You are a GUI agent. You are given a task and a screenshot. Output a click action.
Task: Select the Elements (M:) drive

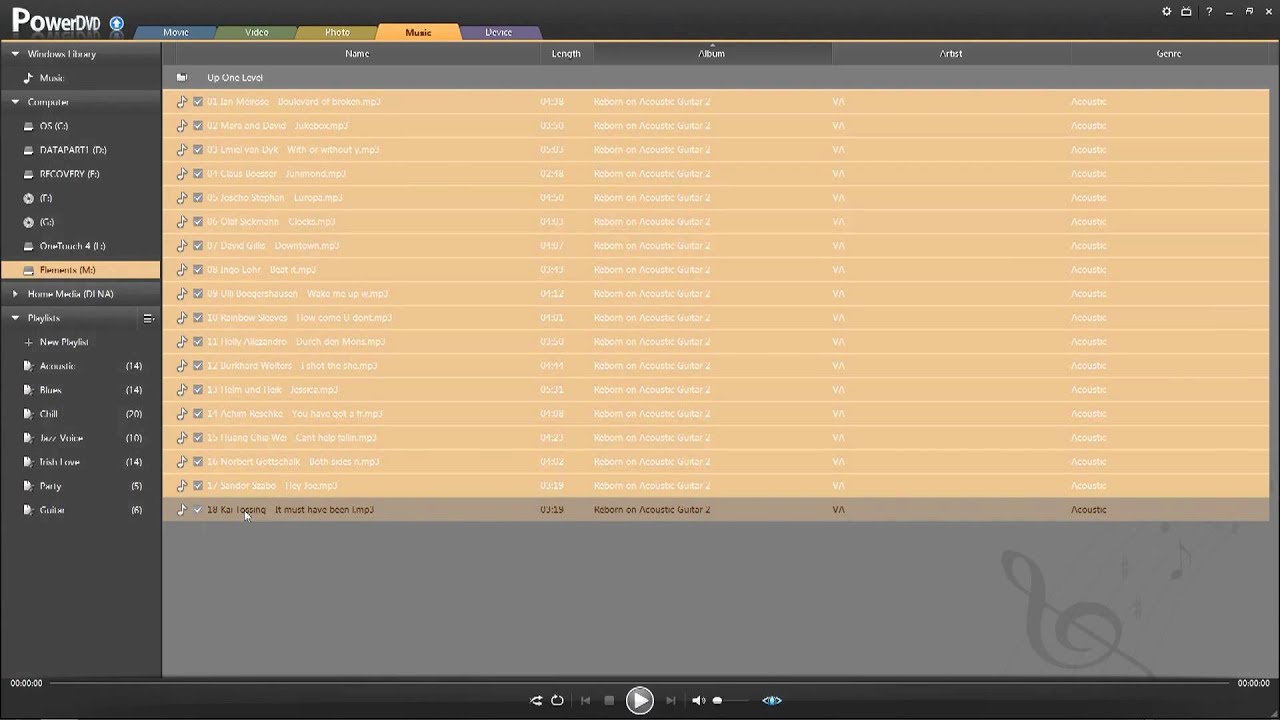tap(80, 270)
